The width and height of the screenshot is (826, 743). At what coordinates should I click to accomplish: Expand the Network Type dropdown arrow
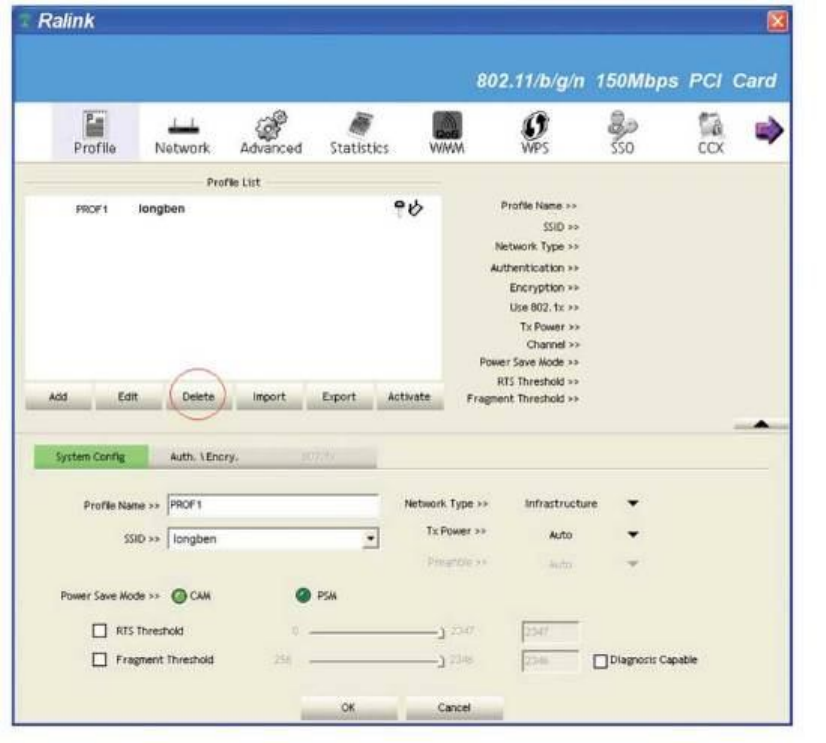(x=633, y=504)
